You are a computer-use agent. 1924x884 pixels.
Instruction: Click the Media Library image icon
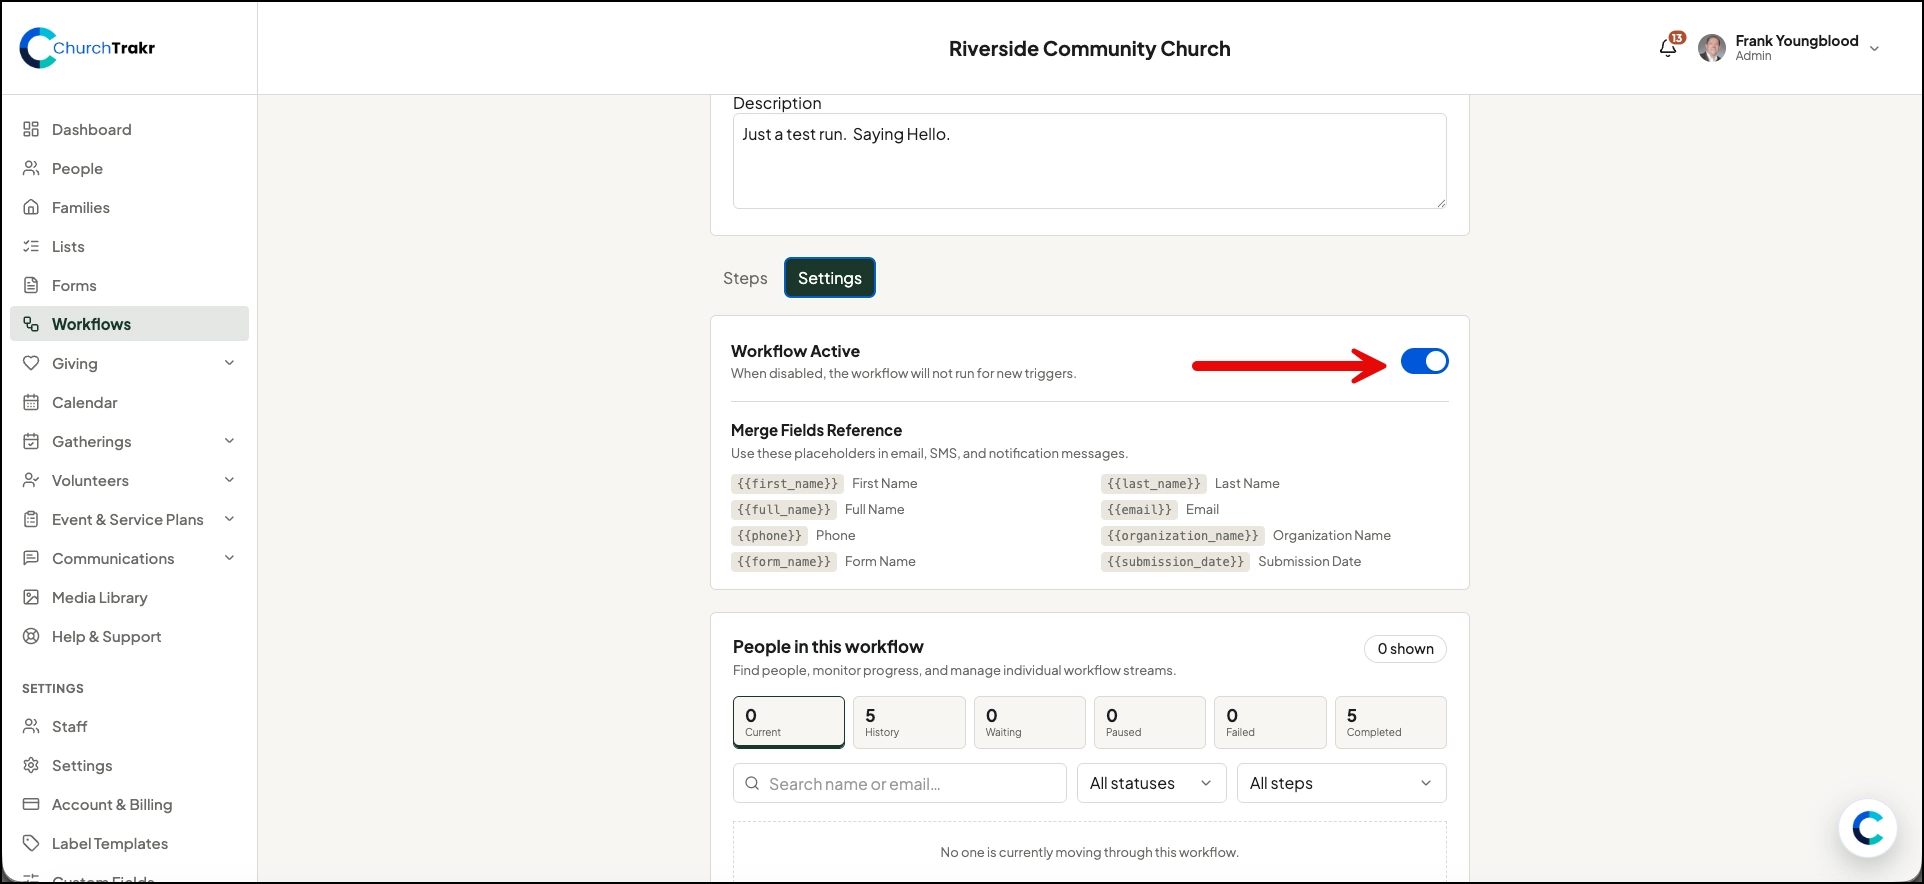click(31, 597)
